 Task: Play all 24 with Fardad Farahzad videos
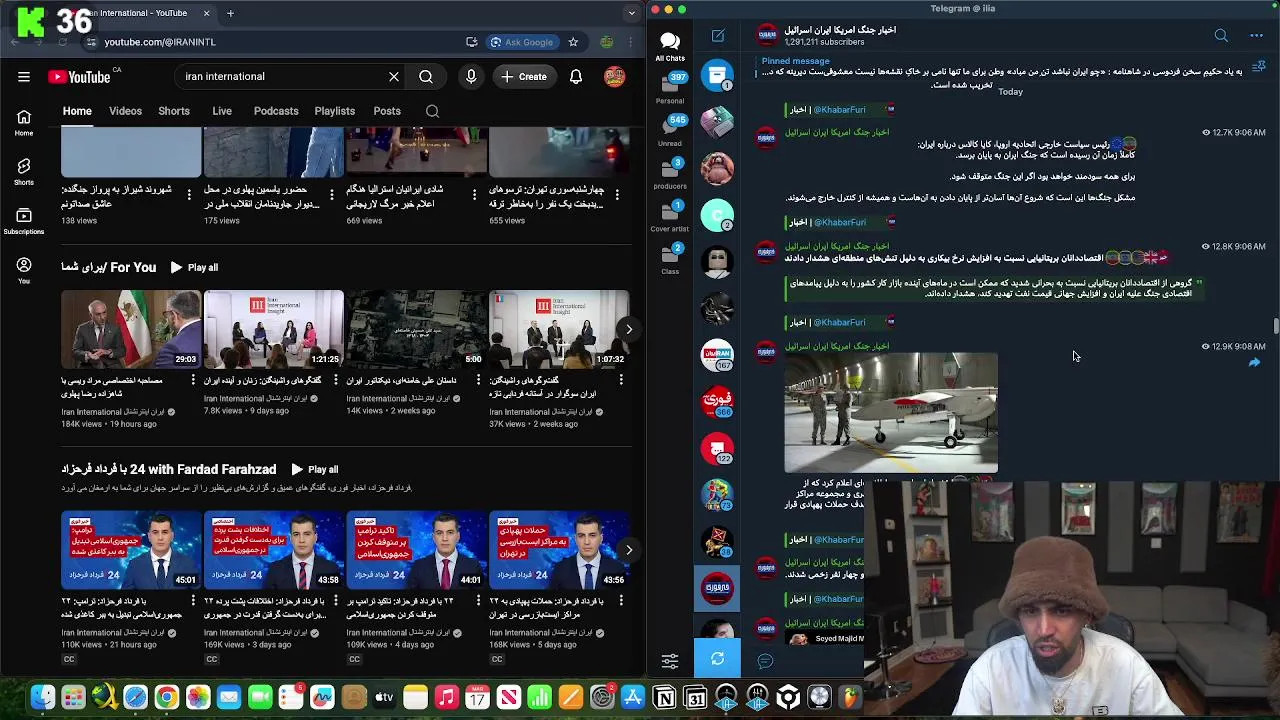pyautogui.click(x=314, y=469)
